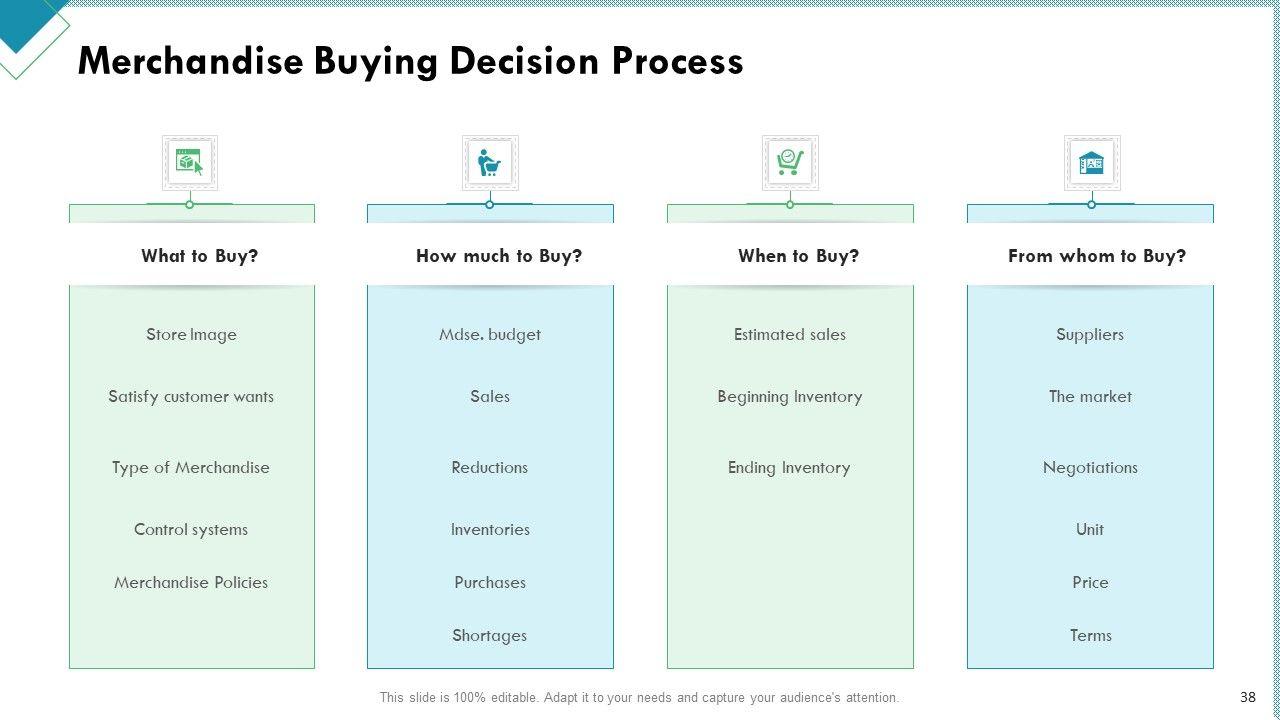Click the supplier store building icon
The height and width of the screenshot is (720, 1280).
[1091, 162]
